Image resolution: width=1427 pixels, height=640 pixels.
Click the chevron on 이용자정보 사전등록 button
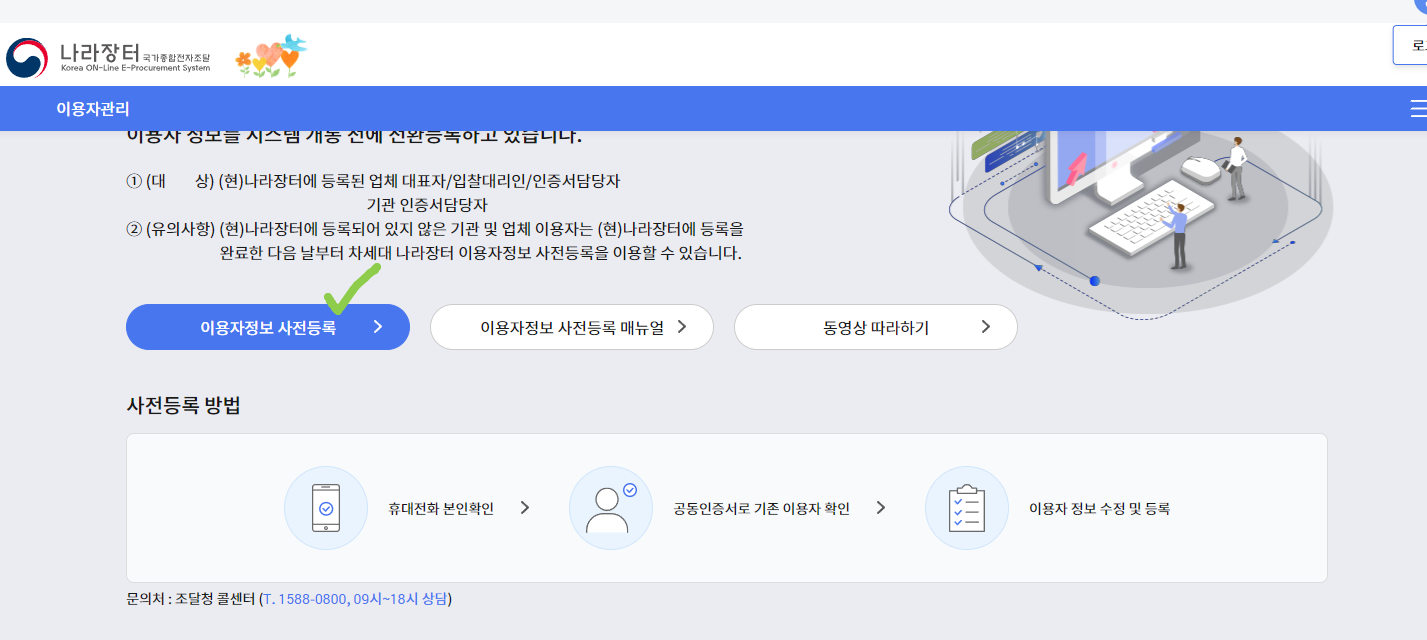[x=378, y=327]
